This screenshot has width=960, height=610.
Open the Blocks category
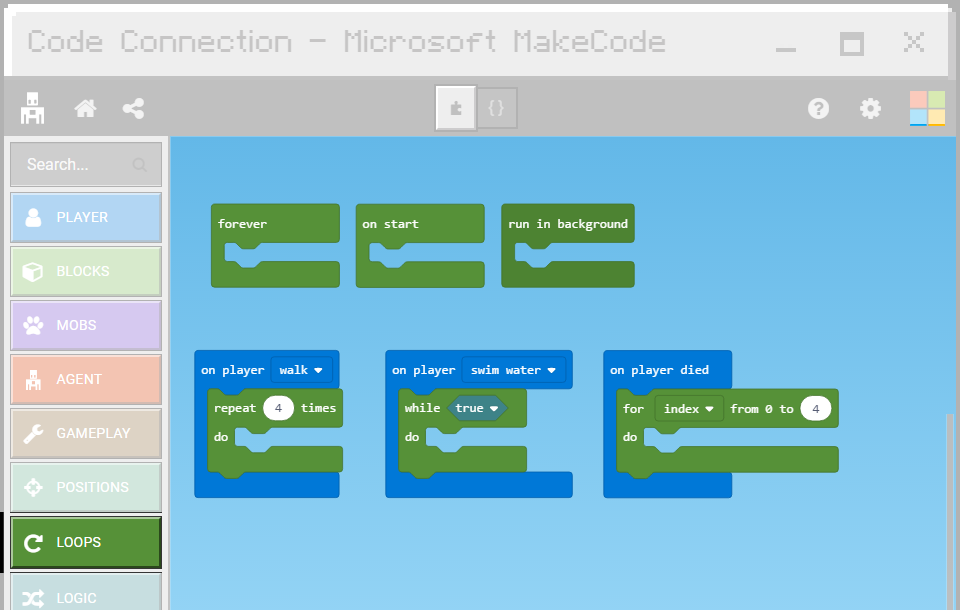click(x=86, y=271)
